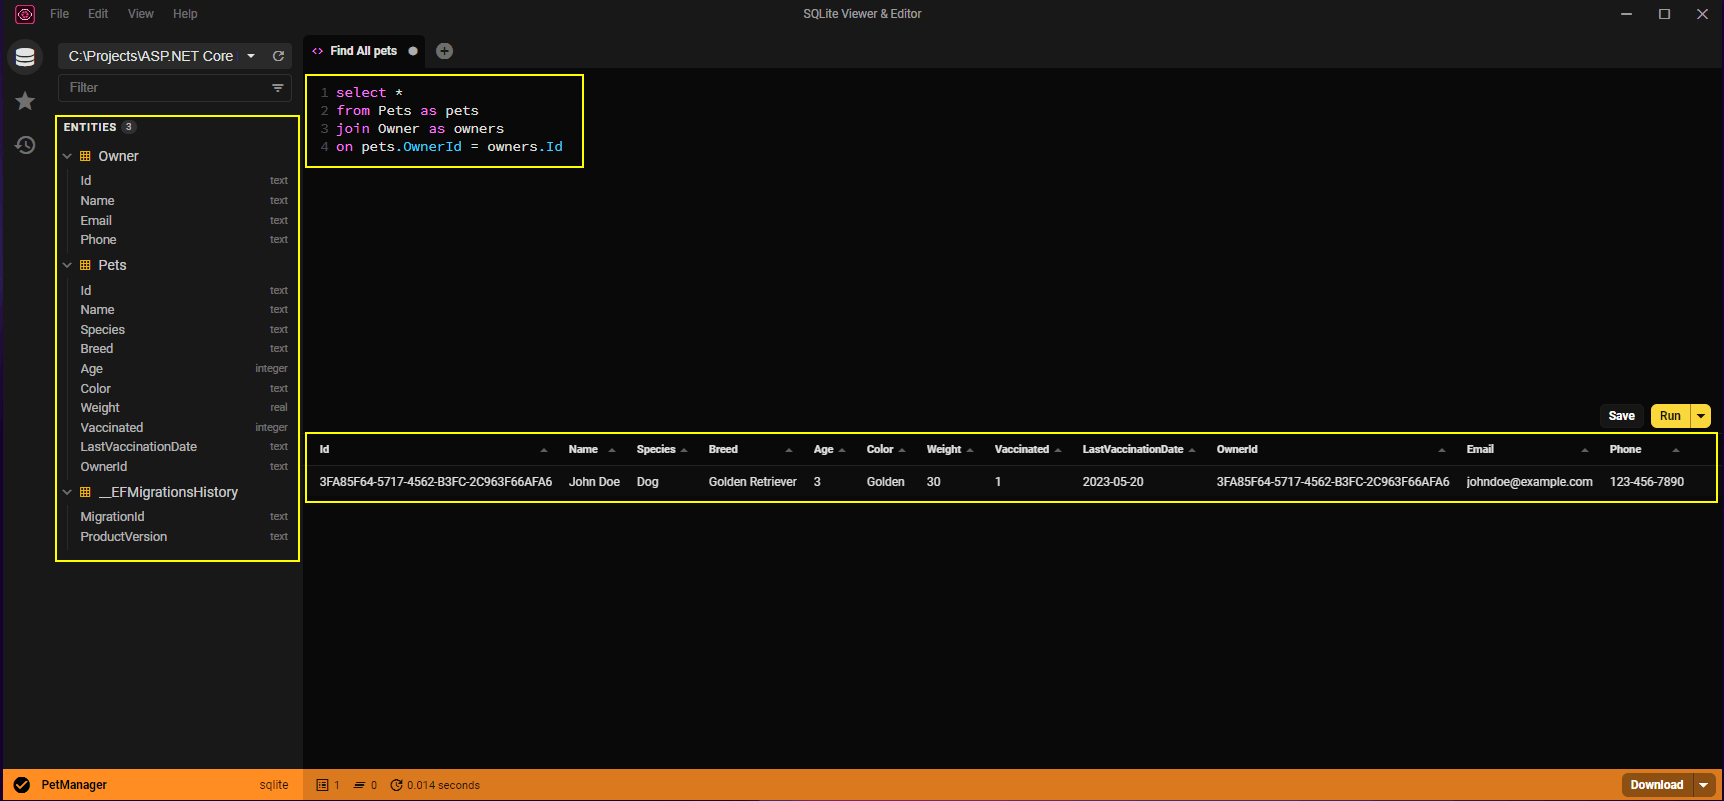Viewport: 1724px width, 801px height.
Task: Sort results by Color column arrow
Action: click(902, 450)
